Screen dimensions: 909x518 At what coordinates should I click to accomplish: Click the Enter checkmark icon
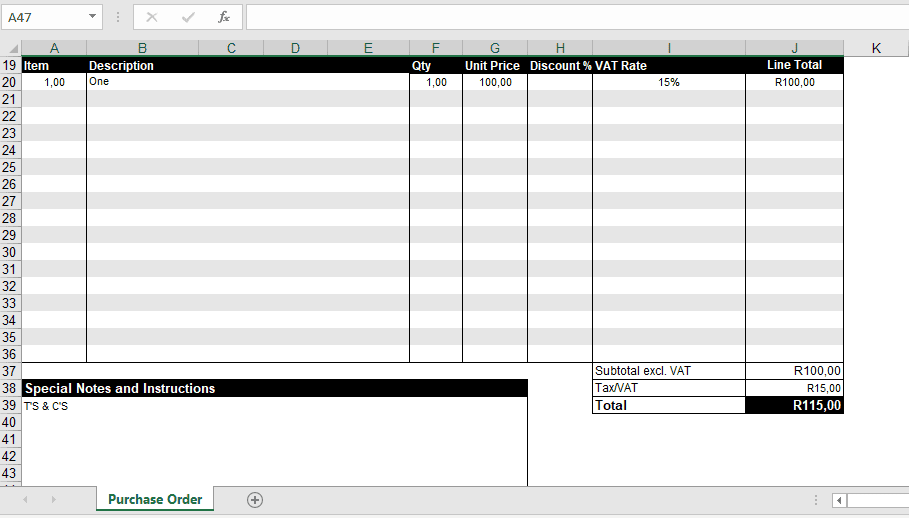188,17
